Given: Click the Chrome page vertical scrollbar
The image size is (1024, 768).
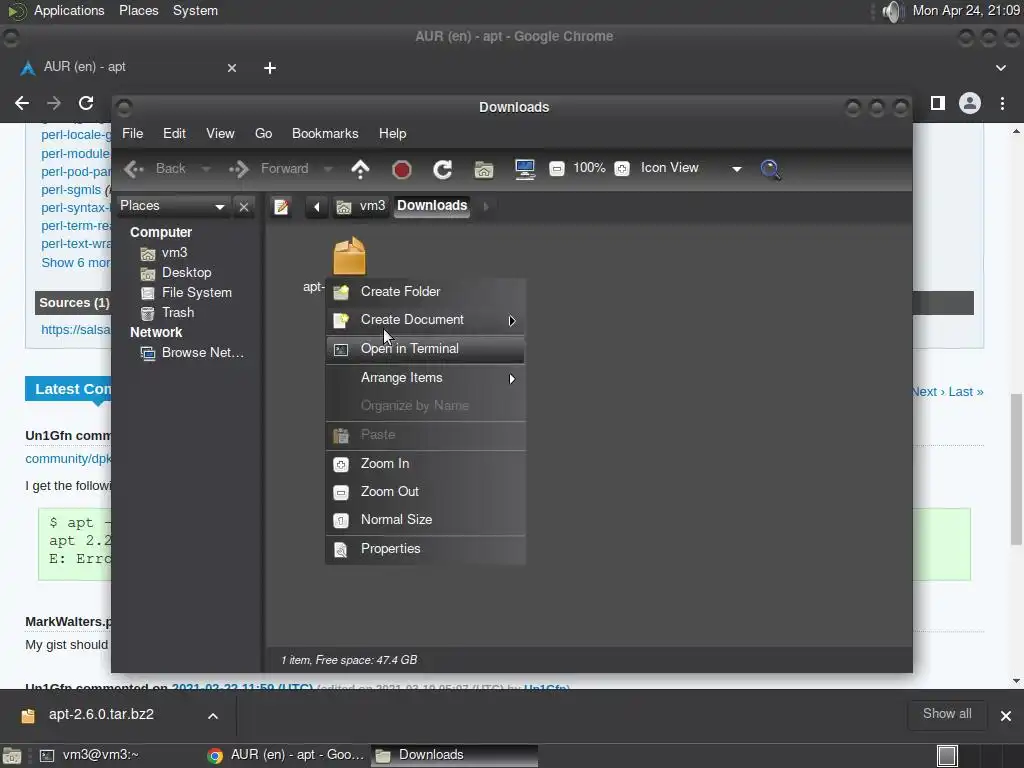Looking at the screenshot, I should click(1016, 470).
